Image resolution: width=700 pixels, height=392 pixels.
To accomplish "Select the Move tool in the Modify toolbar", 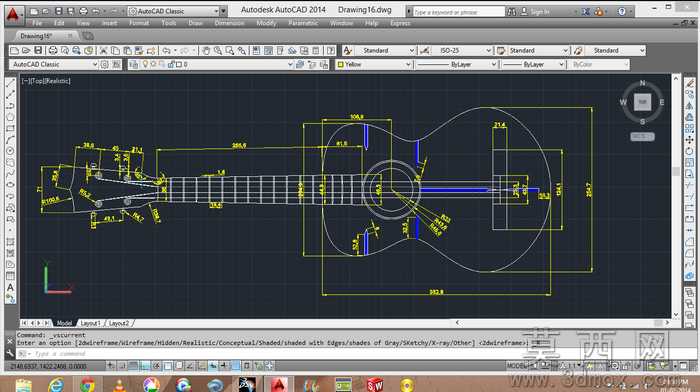I will 690,140.
